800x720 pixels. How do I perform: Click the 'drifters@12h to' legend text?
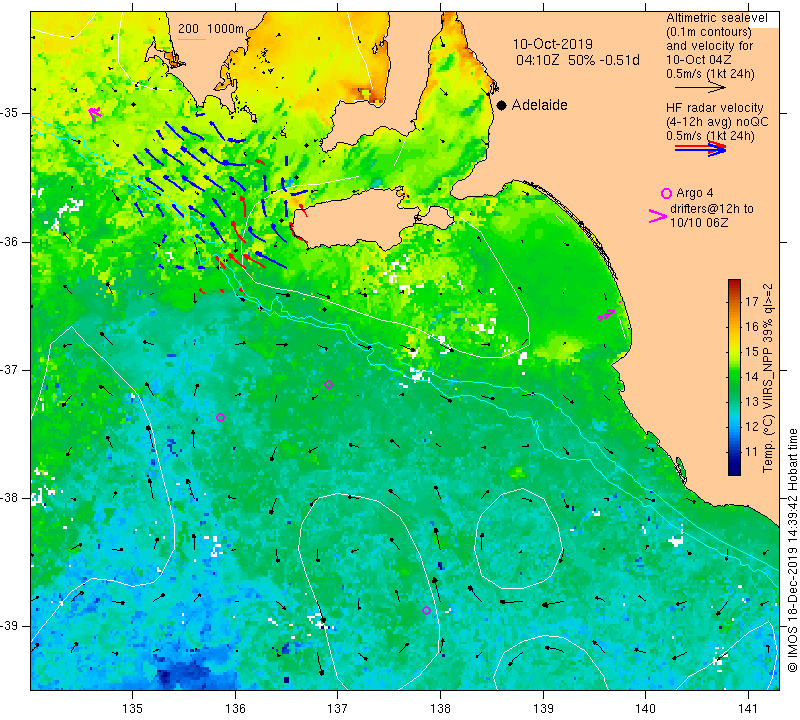point(711,209)
